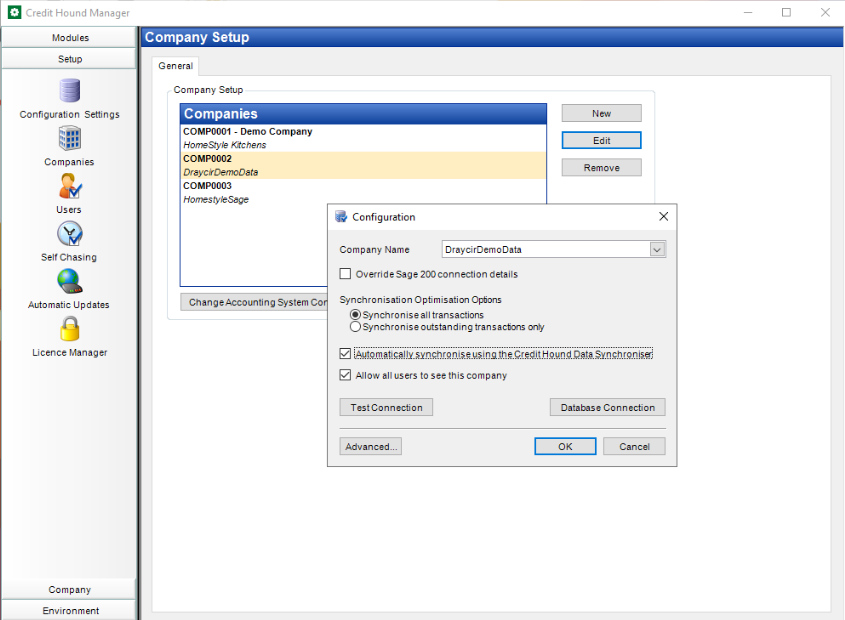Untick Automatically synchronise using Data Synchroniser
This screenshot has height=620, width=845.
point(345,354)
